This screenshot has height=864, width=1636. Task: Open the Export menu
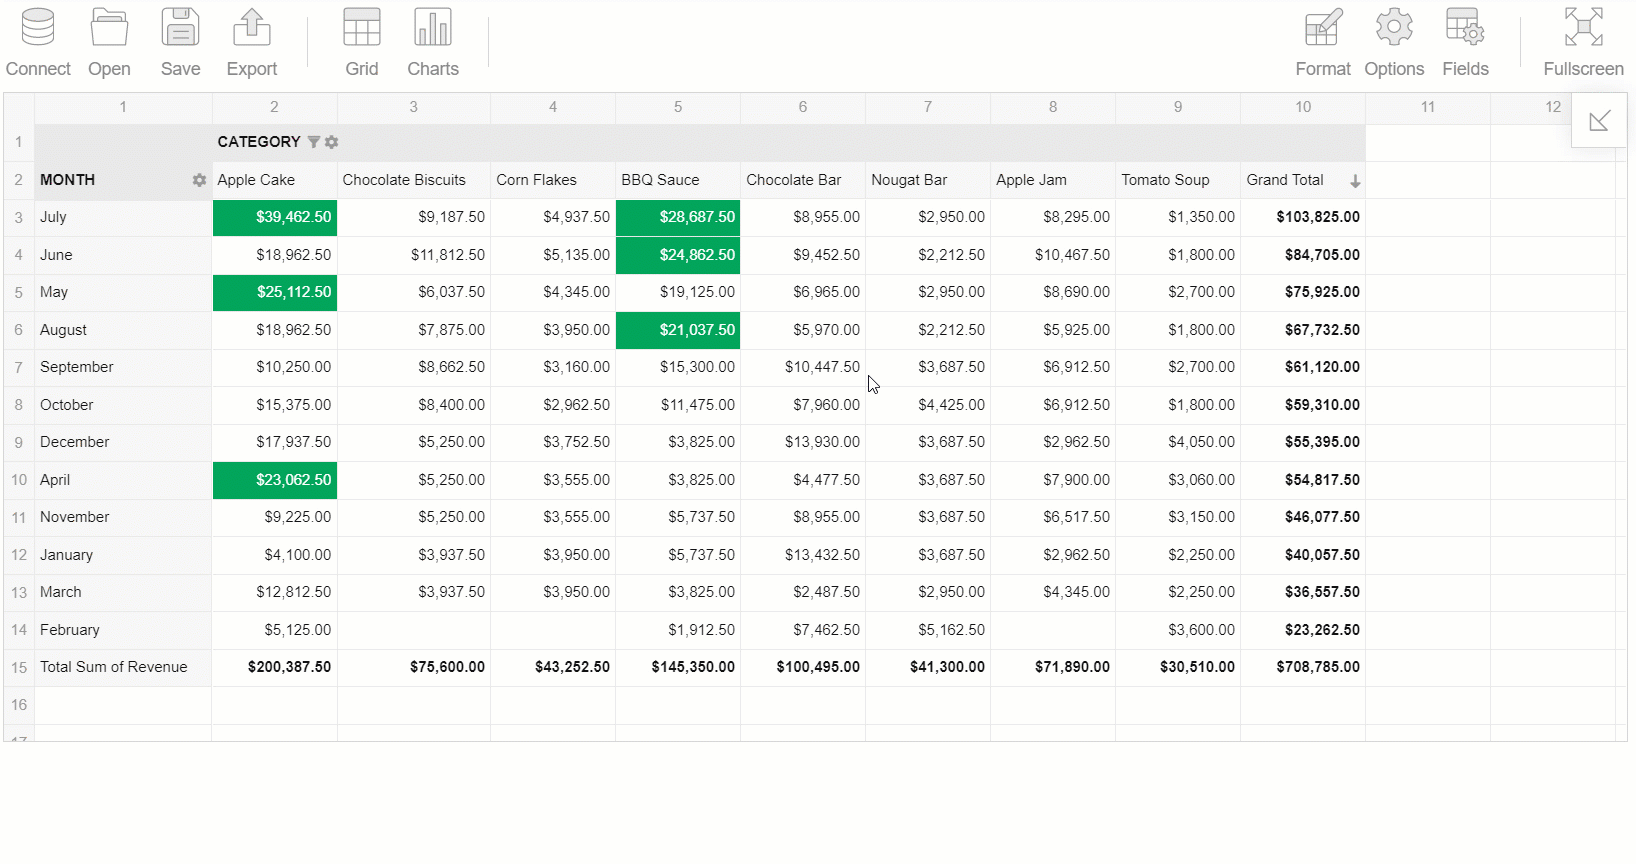pos(252,43)
